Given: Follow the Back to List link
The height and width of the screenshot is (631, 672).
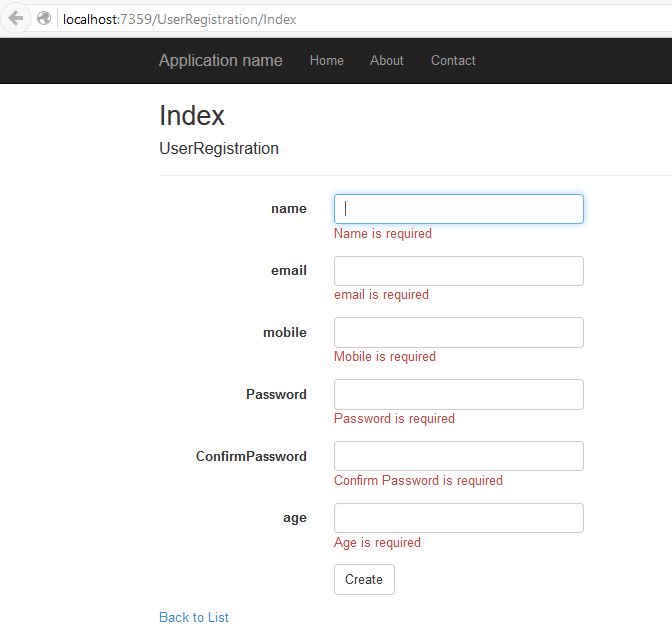Looking at the screenshot, I should [194, 617].
